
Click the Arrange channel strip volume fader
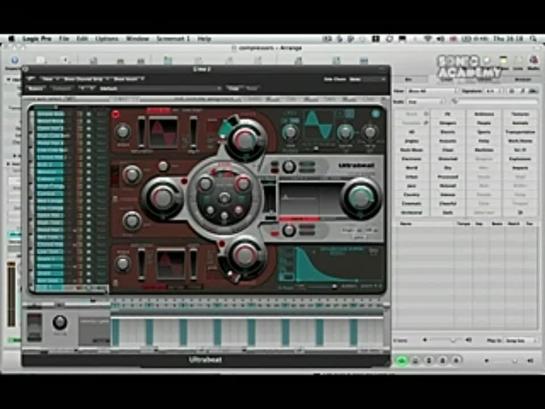(11, 295)
